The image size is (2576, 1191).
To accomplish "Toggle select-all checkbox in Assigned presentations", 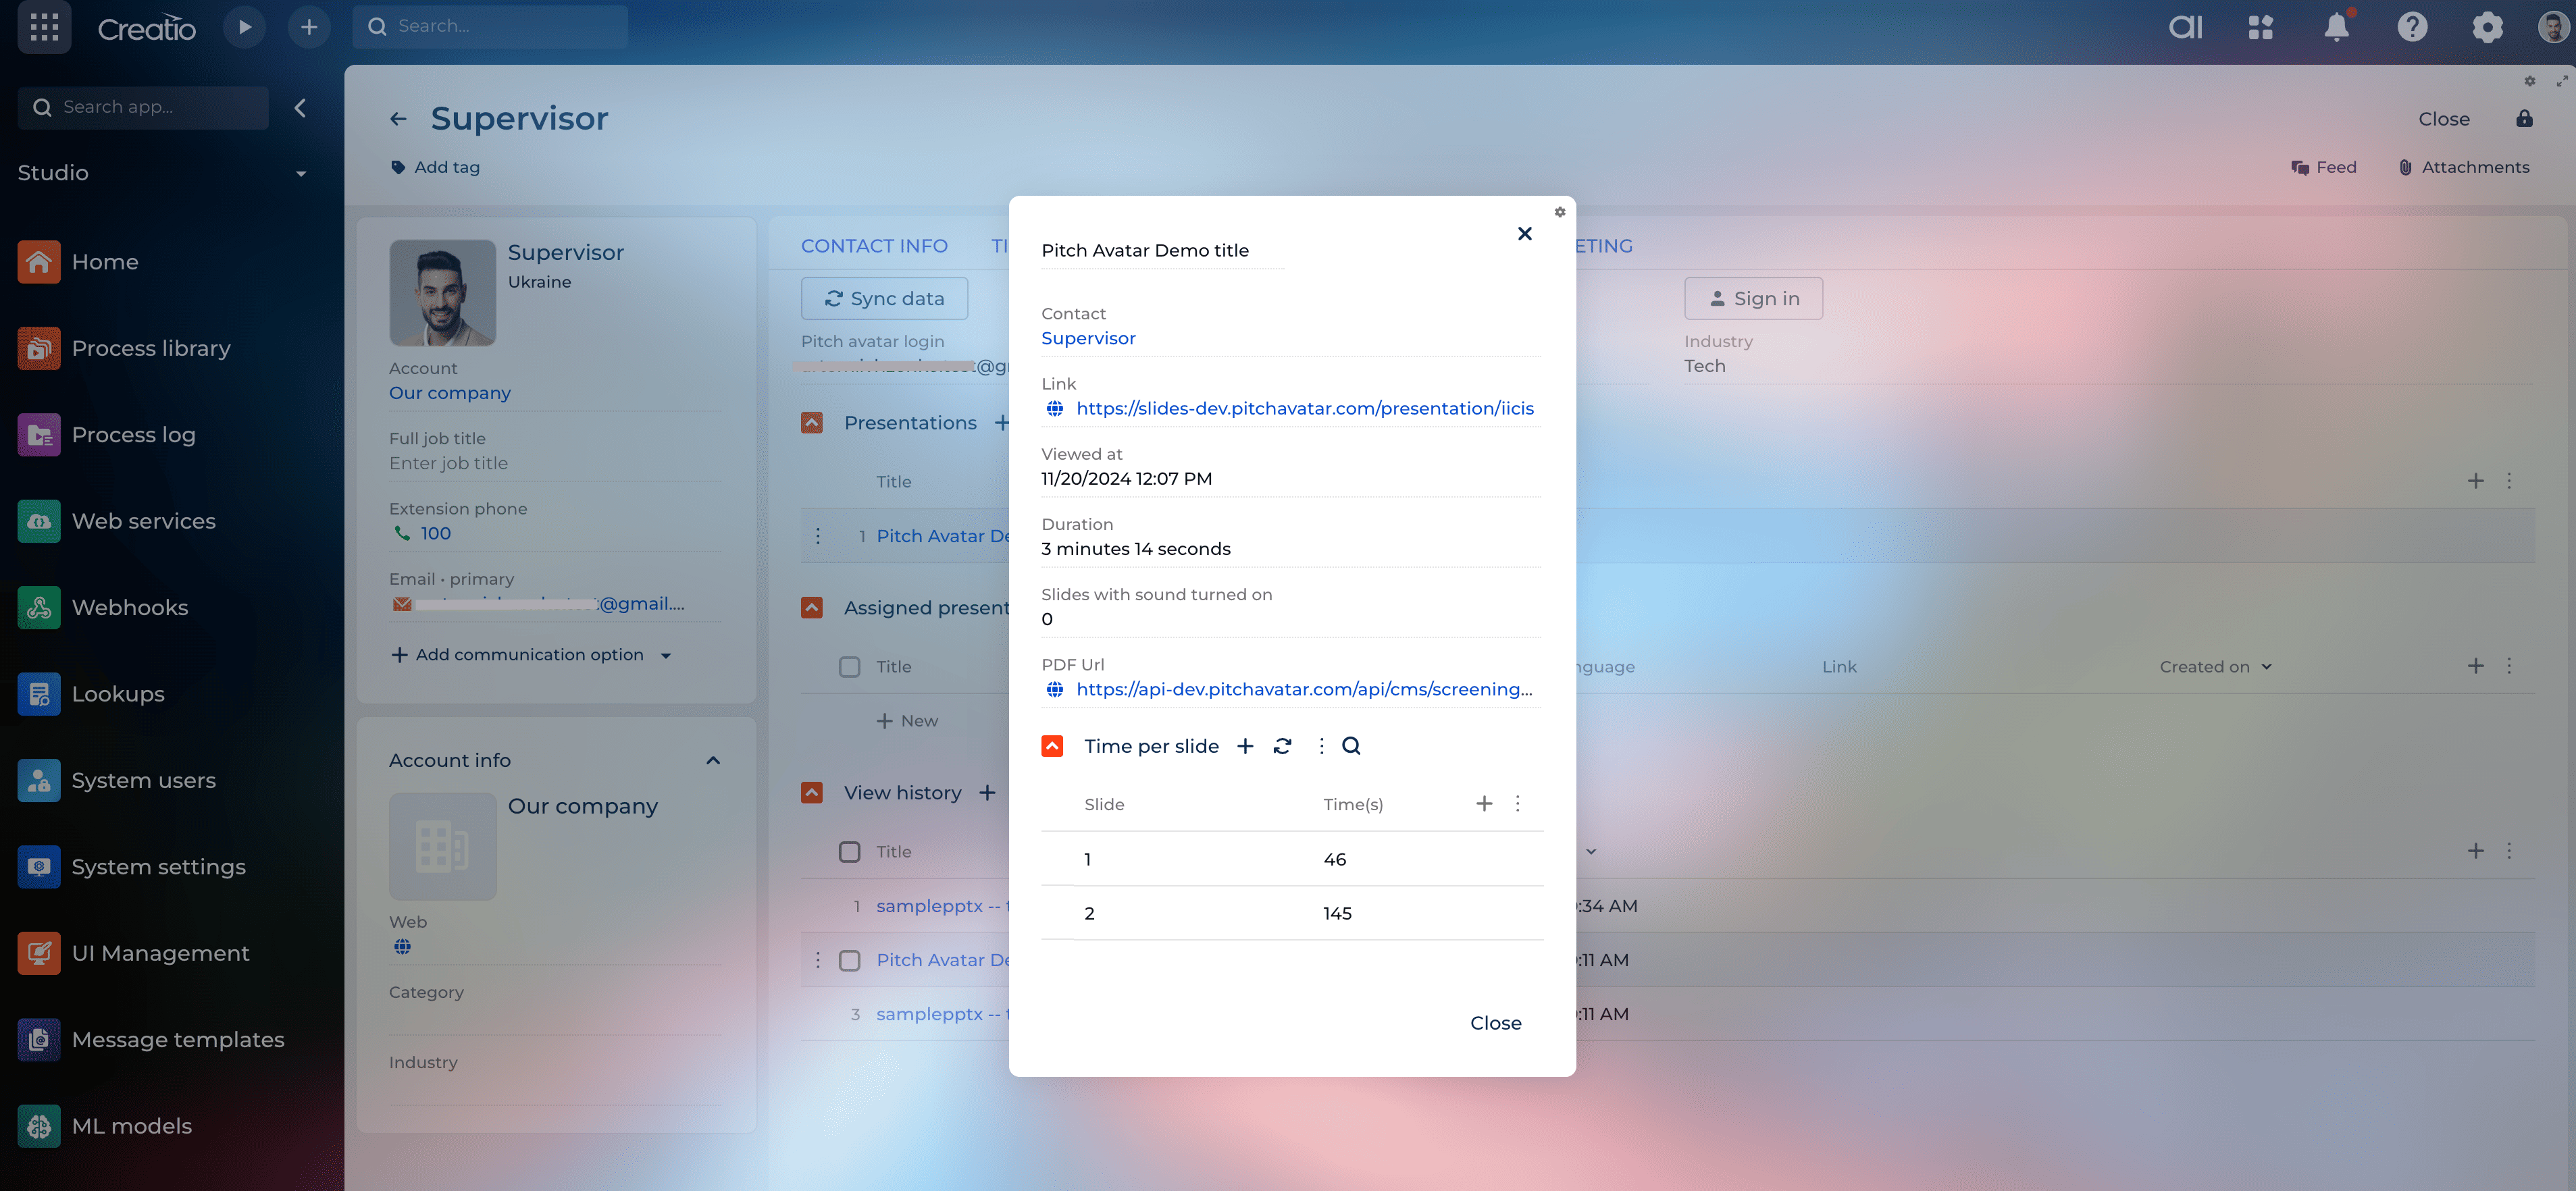I will coord(849,667).
